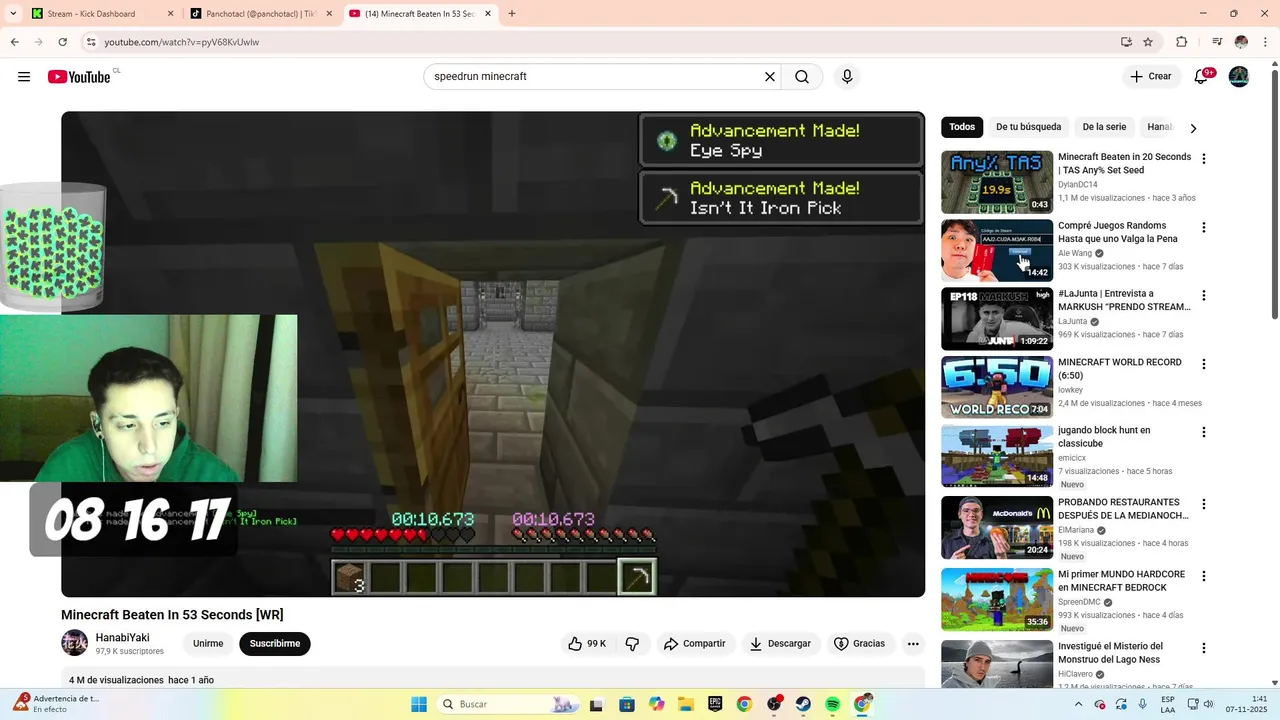This screenshot has width=1280, height=720.
Task: Open the YouTube guide hamburger menu
Action: [x=24, y=77]
